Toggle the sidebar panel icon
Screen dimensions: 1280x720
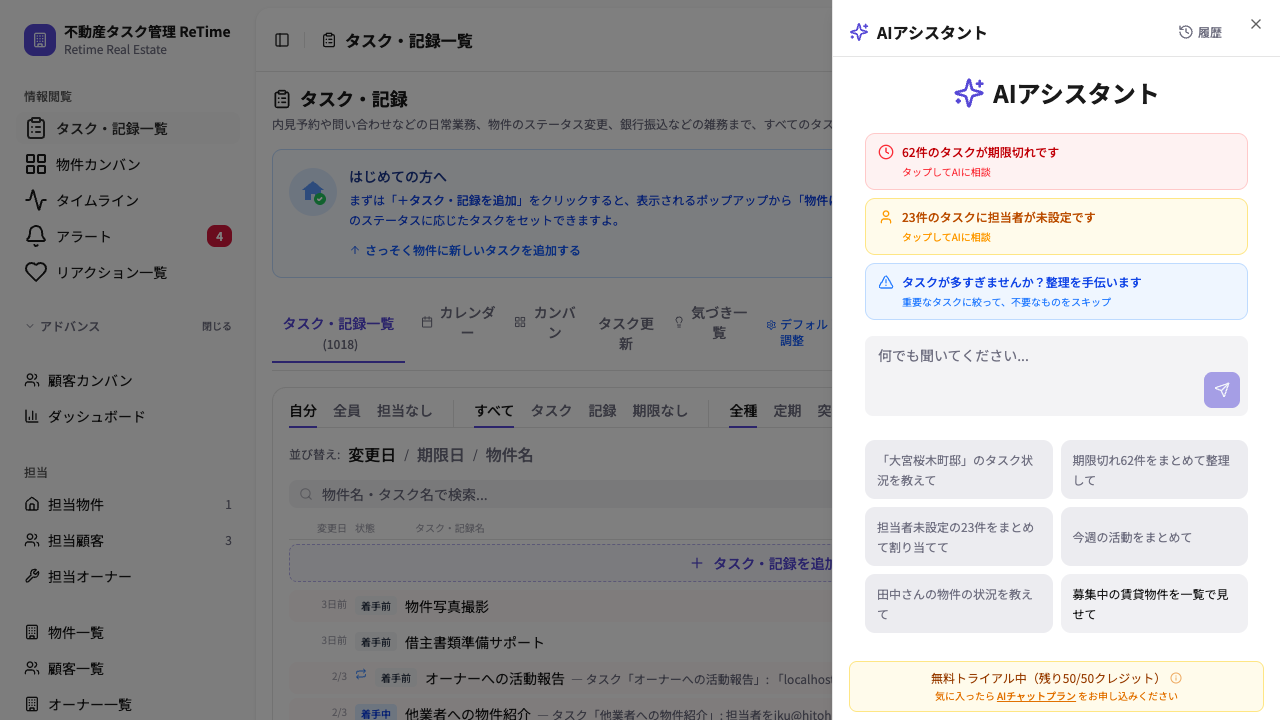[x=282, y=40]
